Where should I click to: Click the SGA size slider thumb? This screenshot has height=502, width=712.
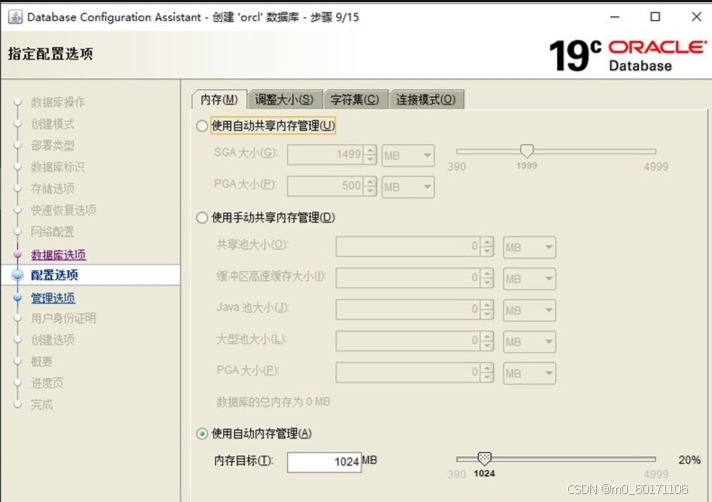point(527,151)
